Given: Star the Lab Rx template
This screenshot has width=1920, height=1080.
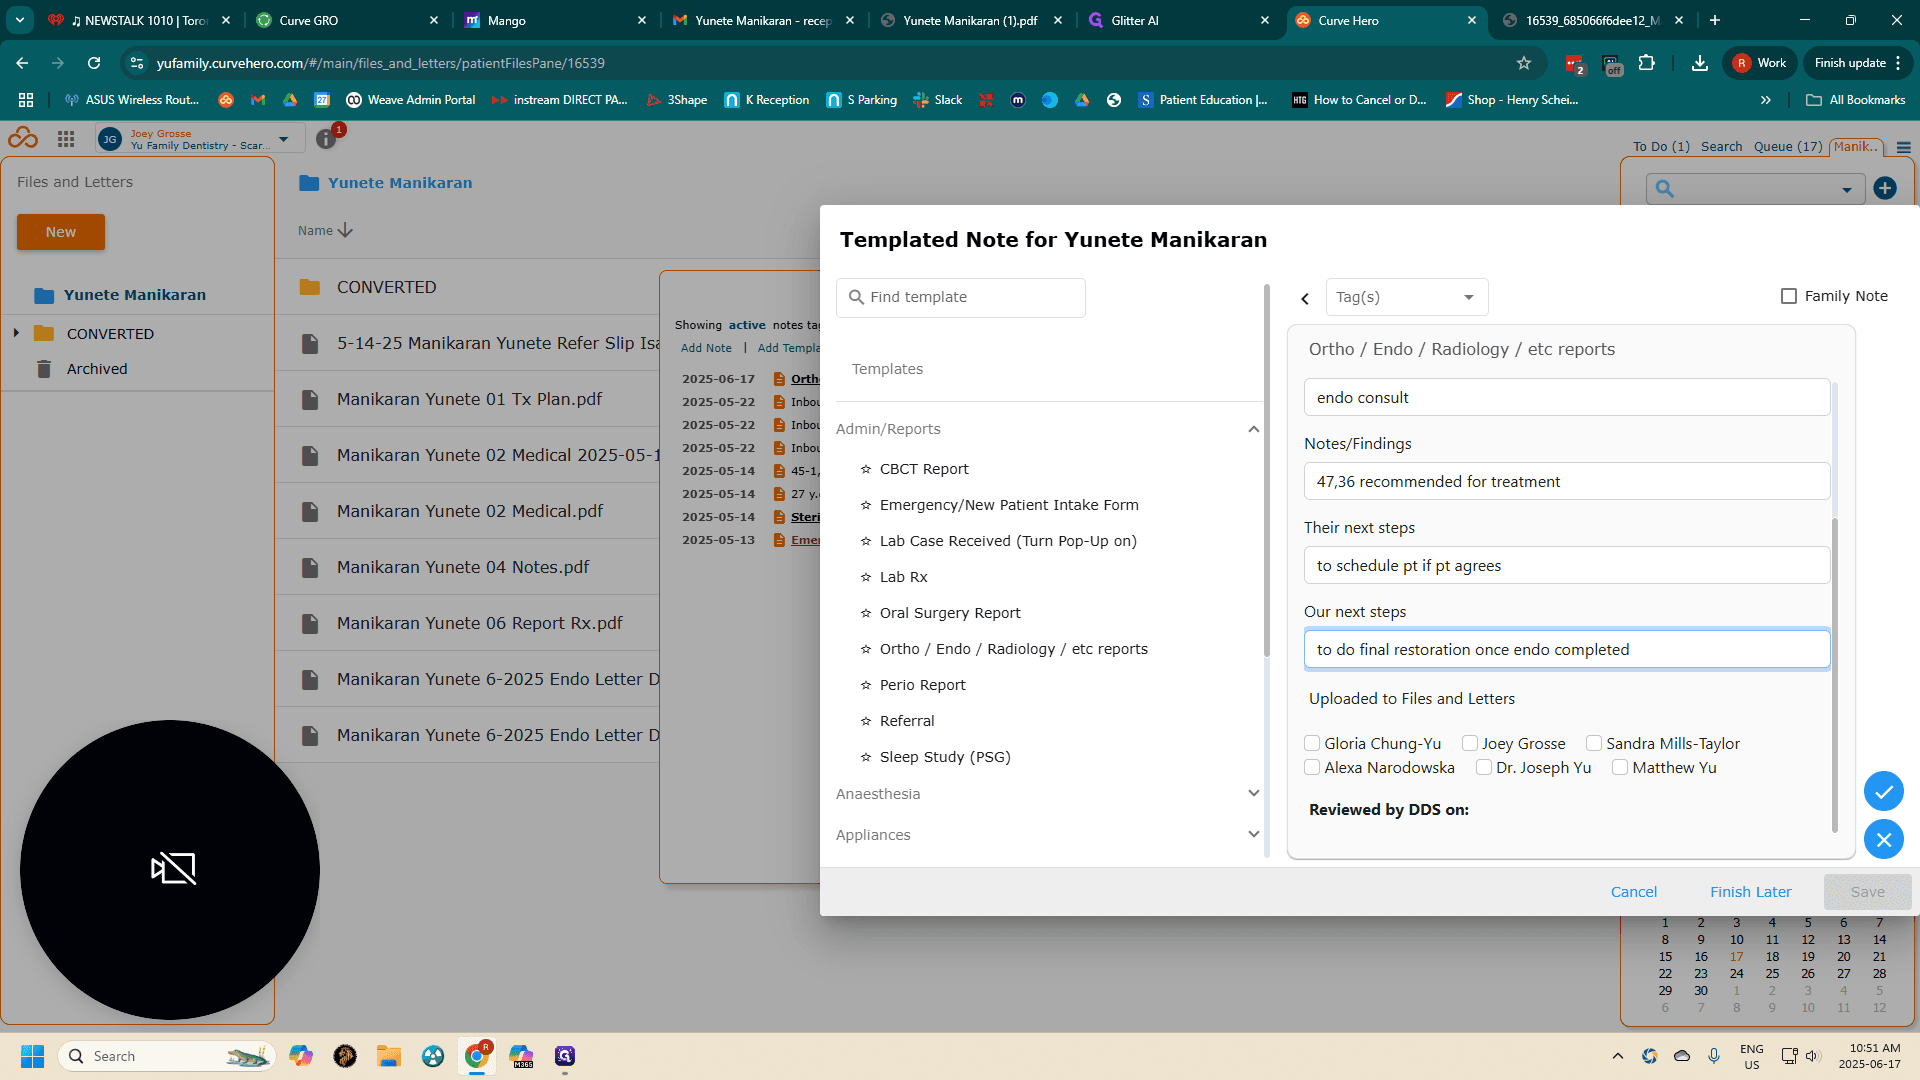Looking at the screenshot, I should [x=866, y=577].
